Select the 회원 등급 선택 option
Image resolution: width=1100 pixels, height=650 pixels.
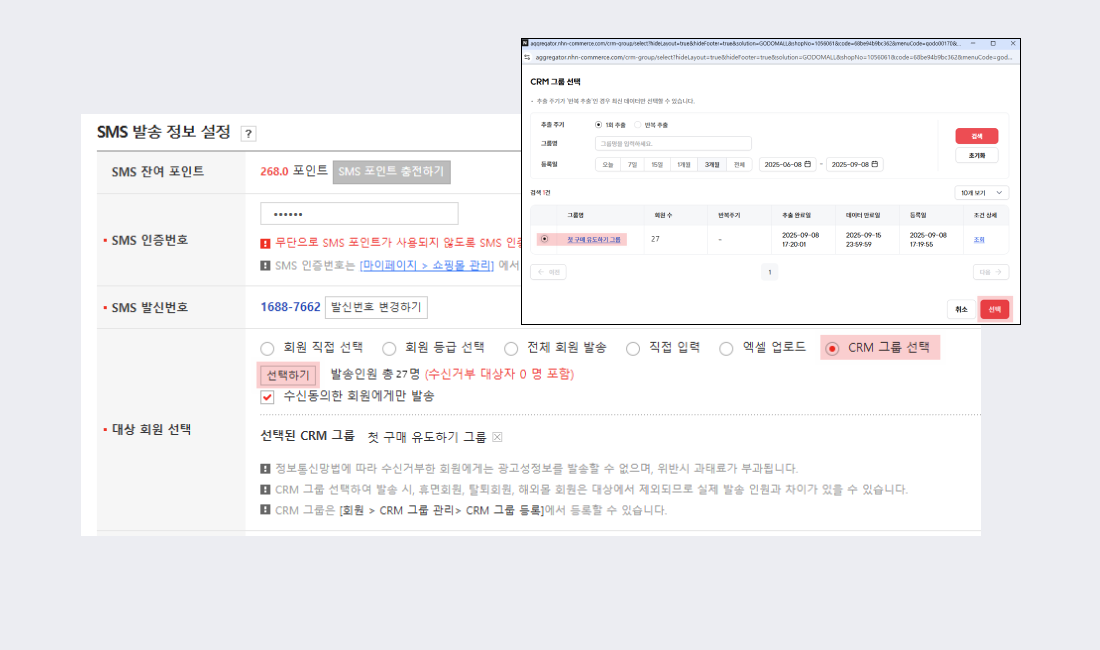390,348
